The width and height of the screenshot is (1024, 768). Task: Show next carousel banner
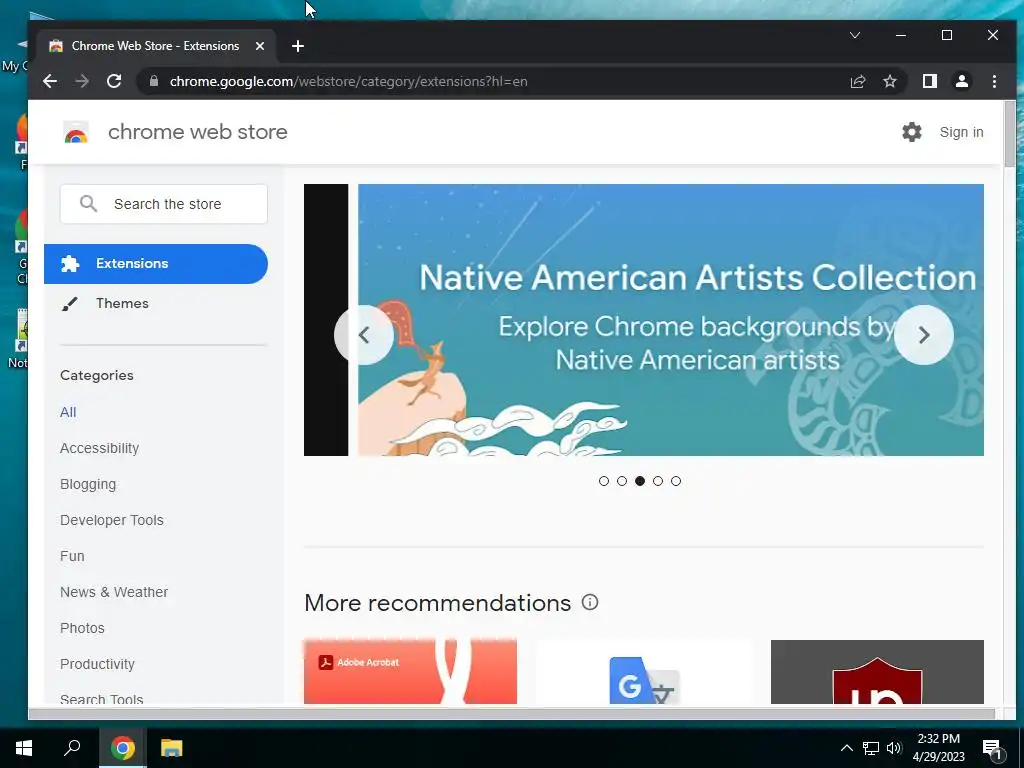[923, 335]
